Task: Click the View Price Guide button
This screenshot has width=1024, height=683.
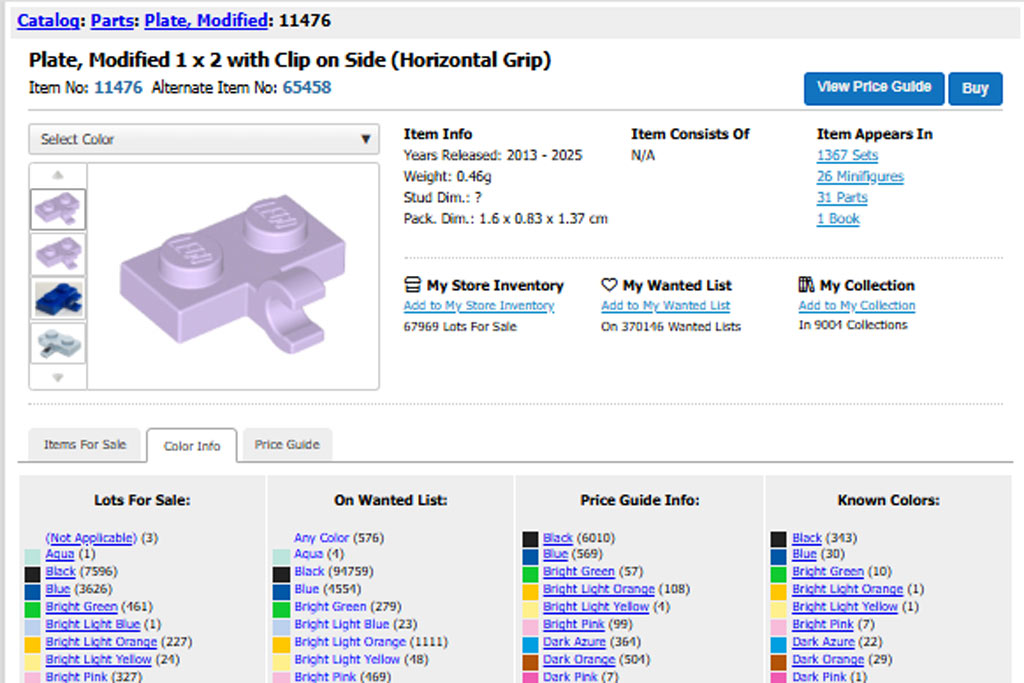Action: [x=873, y=87]
